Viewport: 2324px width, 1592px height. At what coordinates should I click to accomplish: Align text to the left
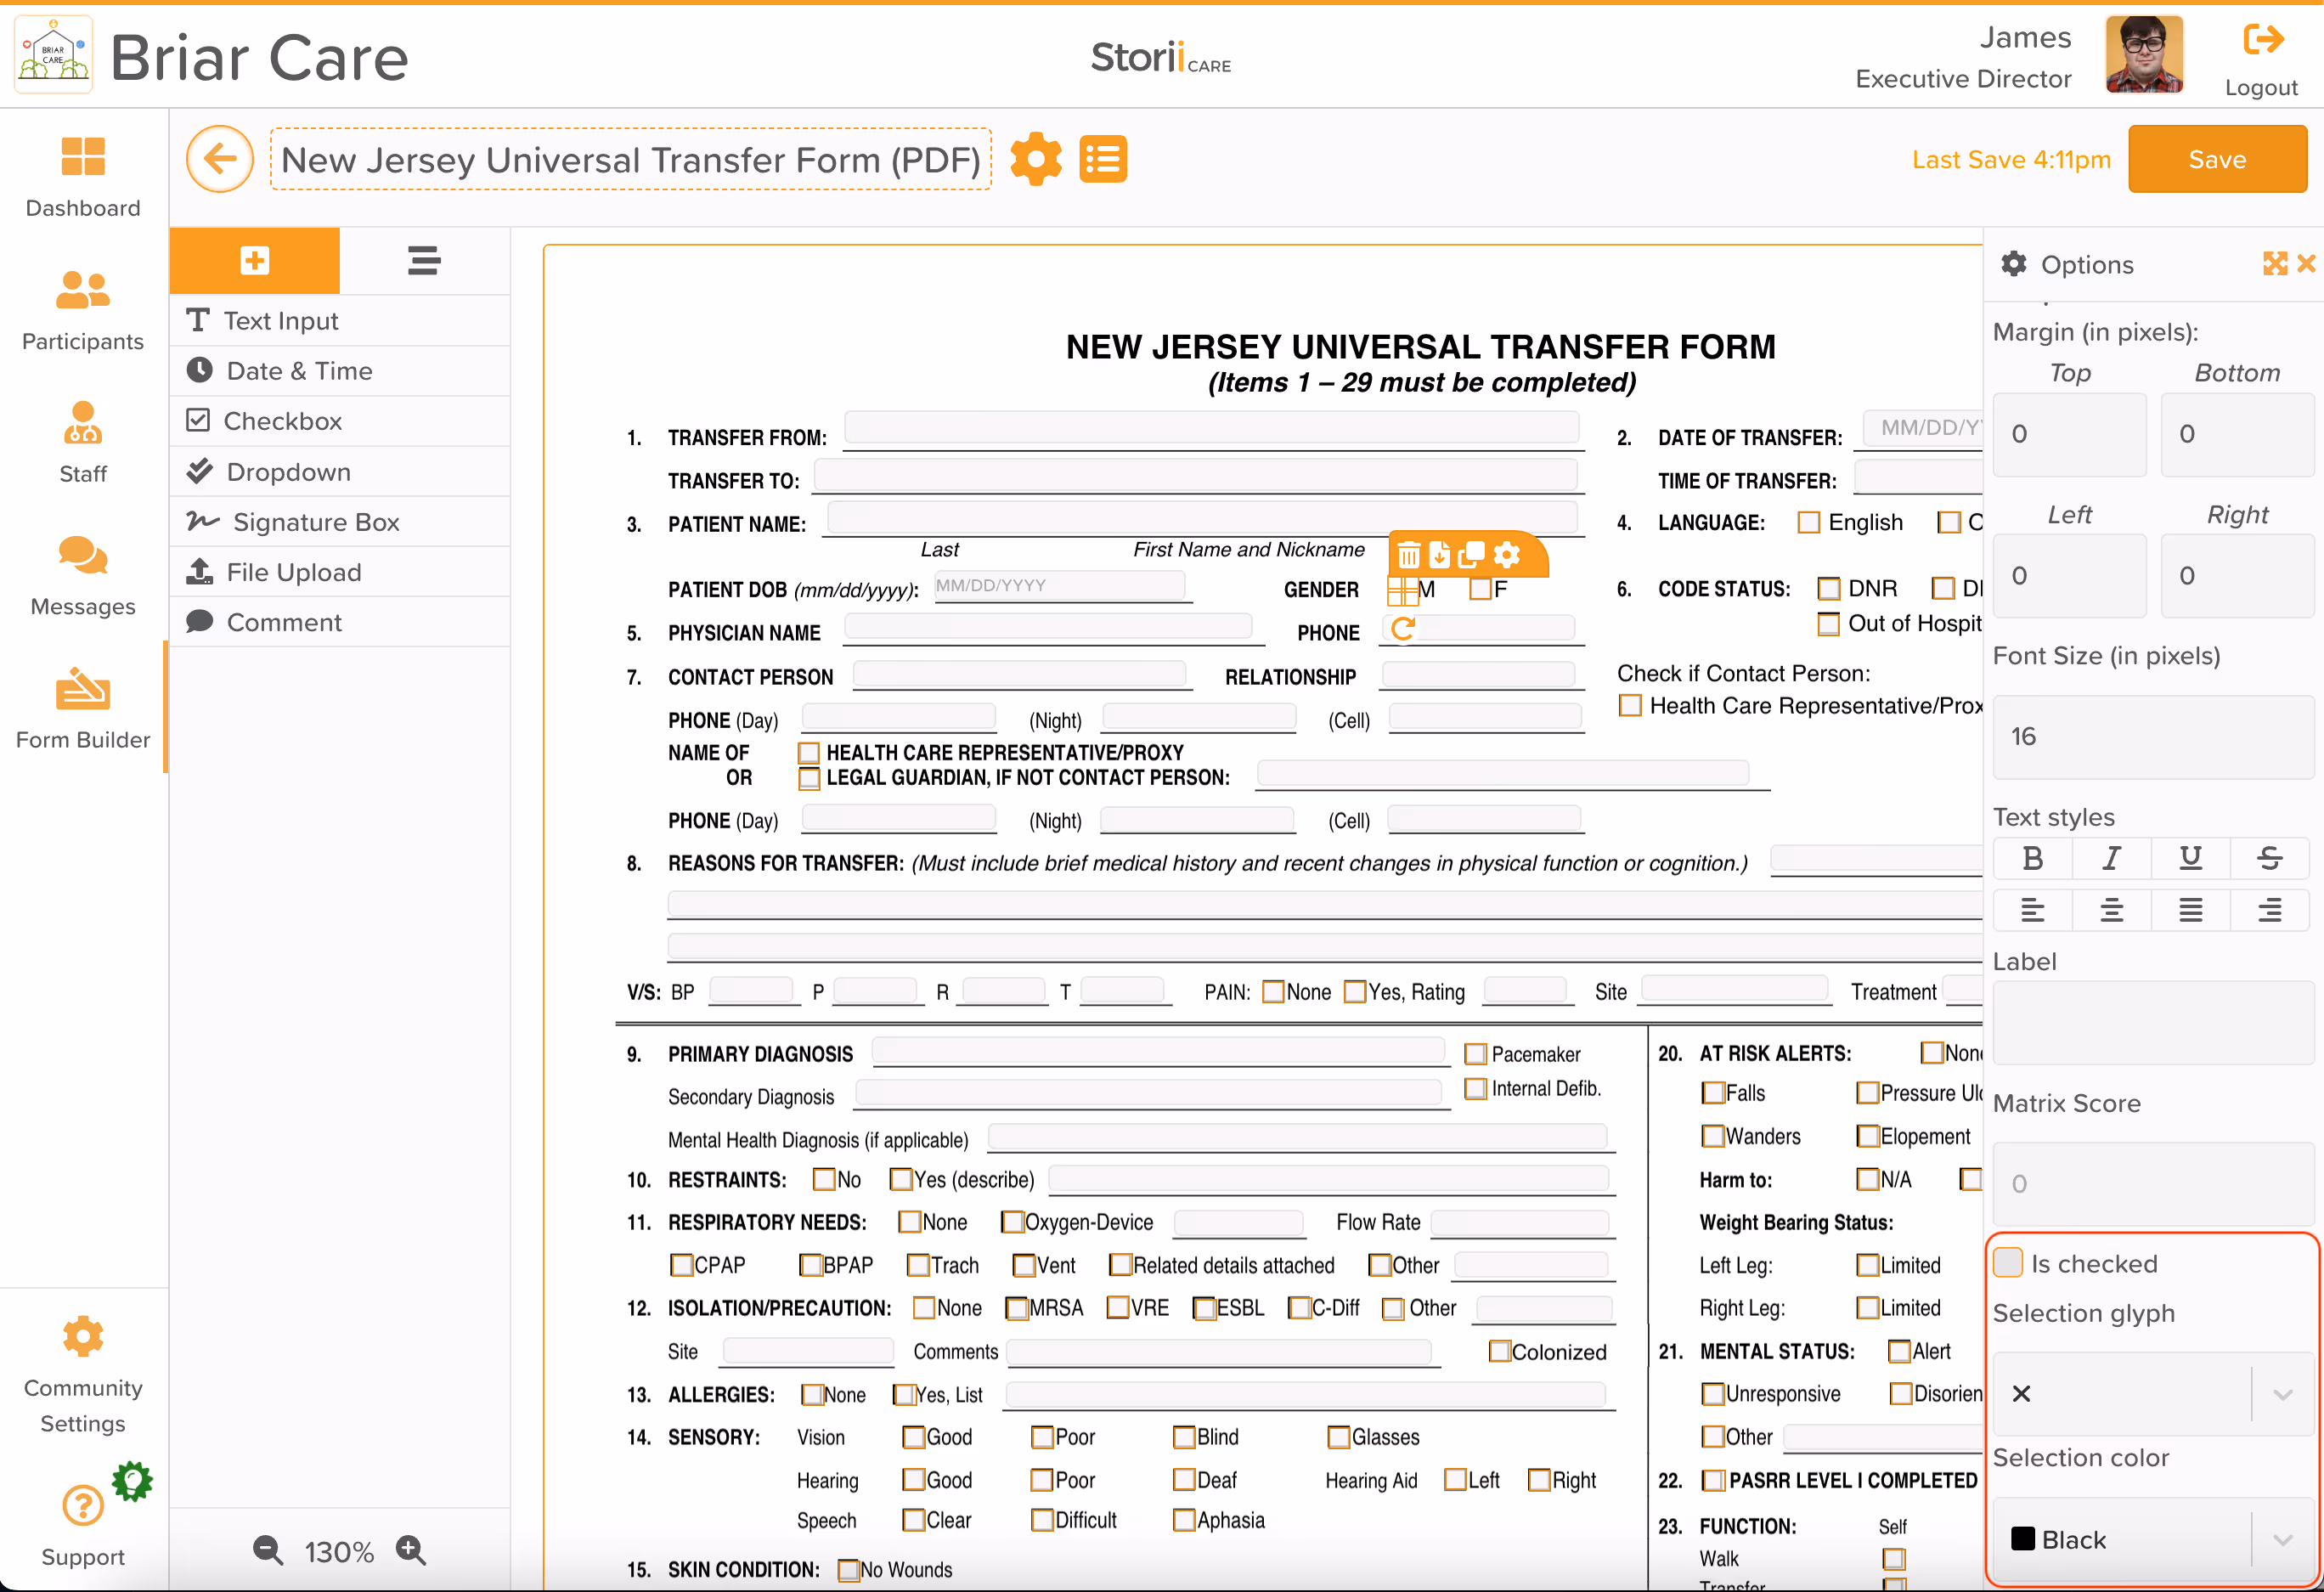(x=2032, y=910)
